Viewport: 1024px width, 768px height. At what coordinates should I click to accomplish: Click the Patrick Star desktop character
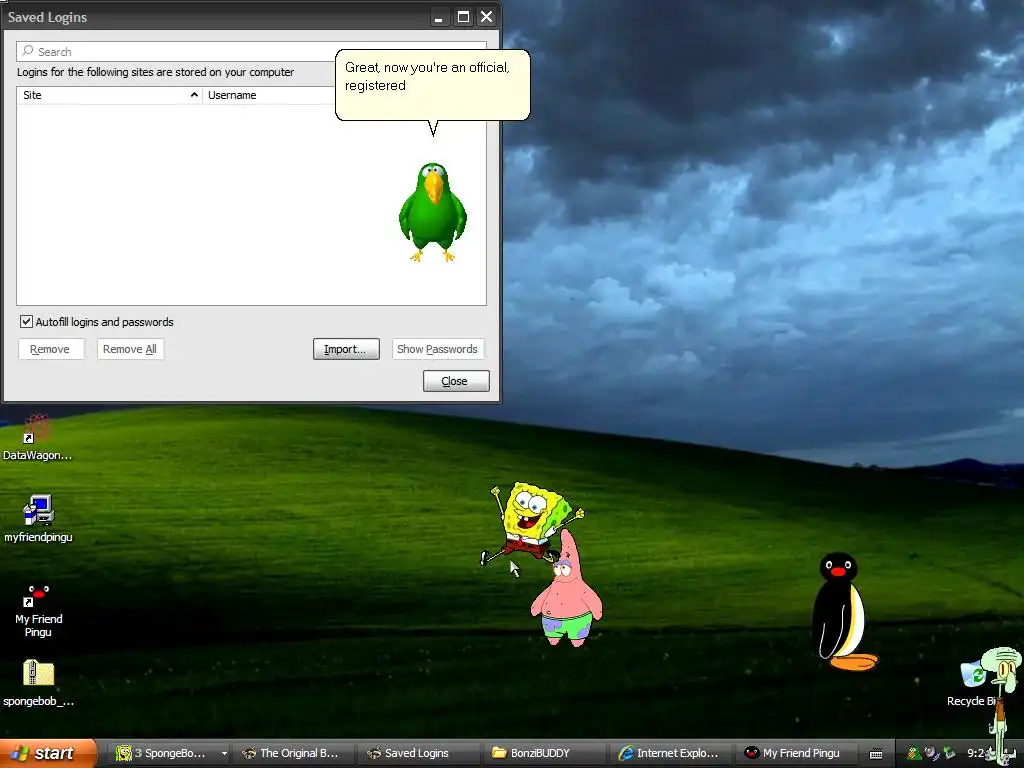[x=567, y=590]
